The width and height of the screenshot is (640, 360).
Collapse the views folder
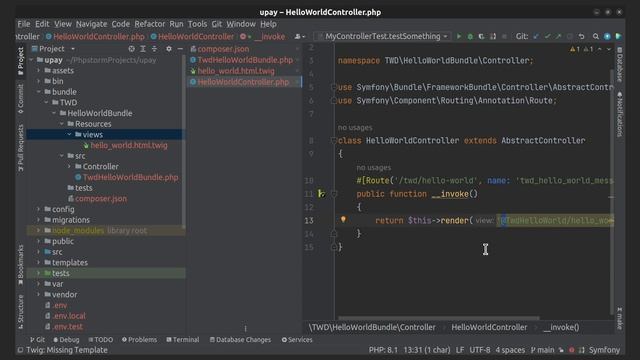[x=69, y=134]
